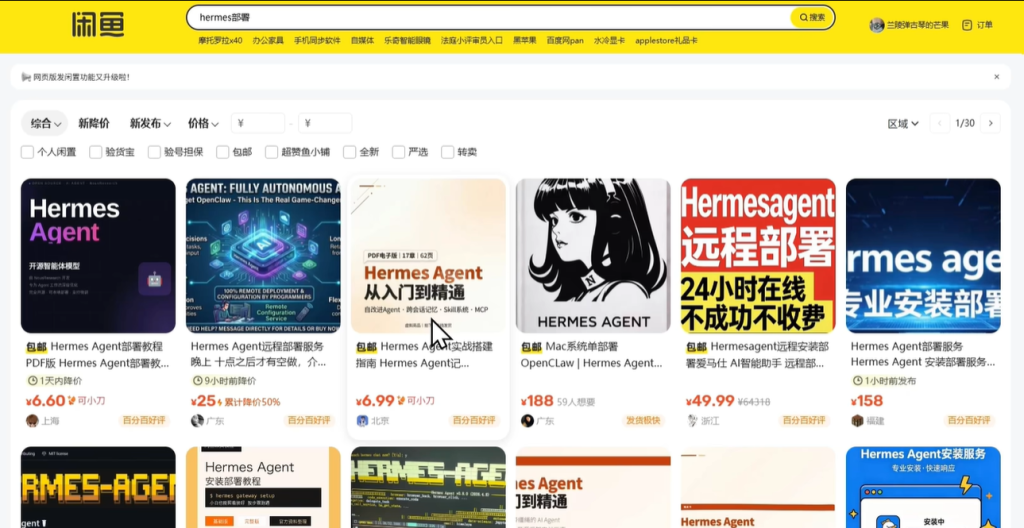
Task: Open listing title Hermesagent远程安装部署爱马仕
Action: [x=758, y=355]
